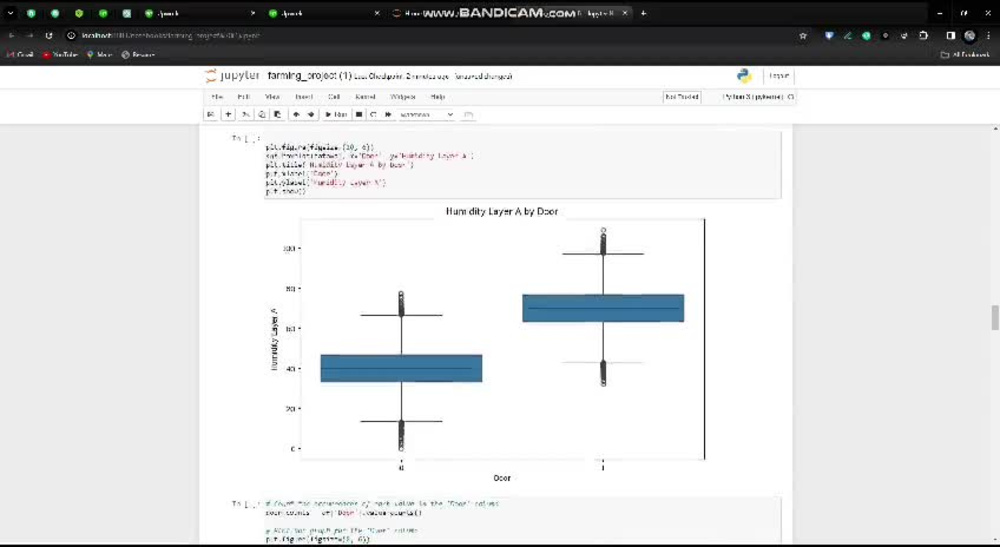Interrupt the kernel with the stop icon

[358, 115]
